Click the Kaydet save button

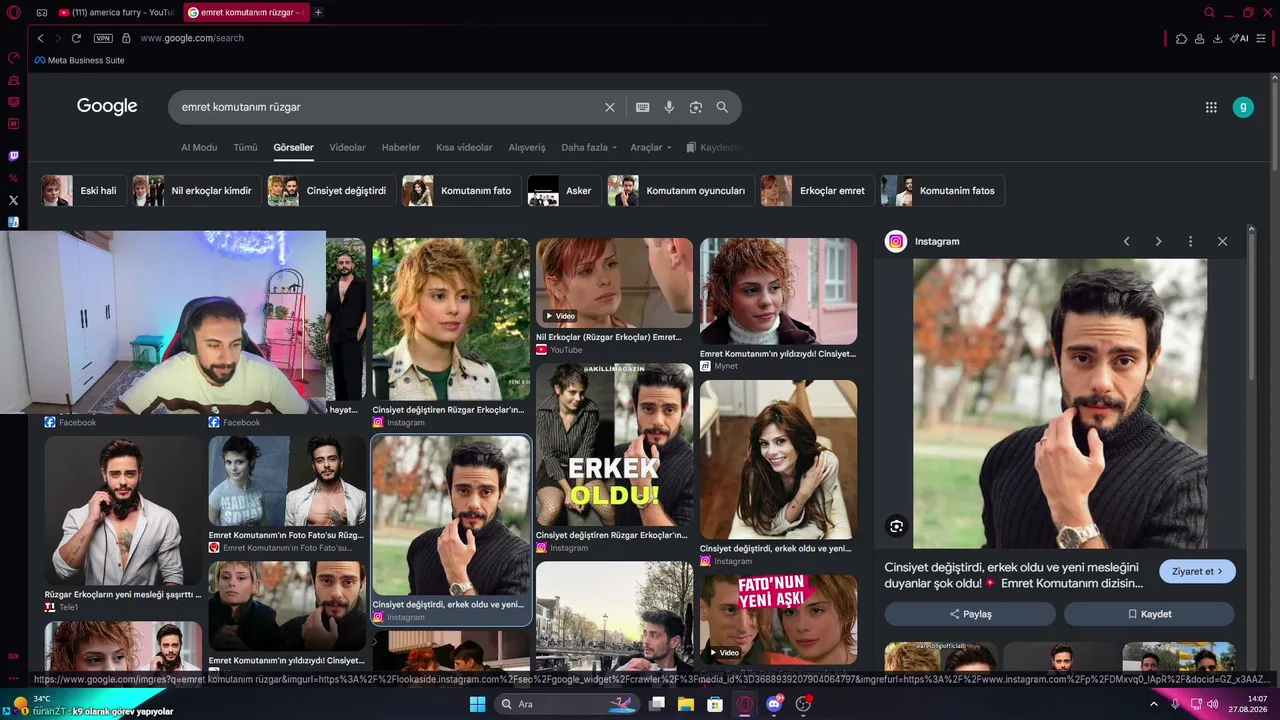click(x=1149, y=614)
